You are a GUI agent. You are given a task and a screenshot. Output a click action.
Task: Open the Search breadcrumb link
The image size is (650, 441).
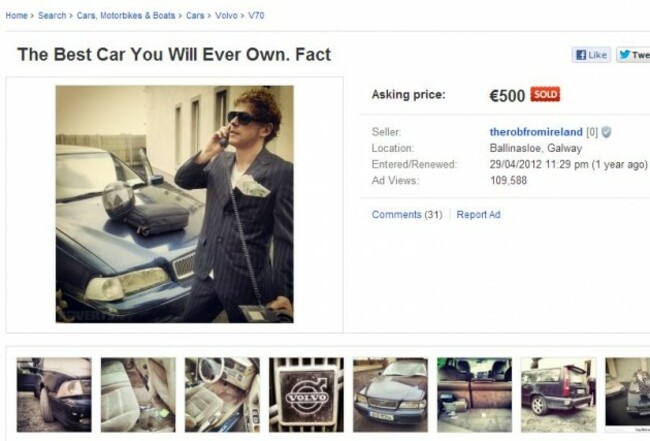pos(52,15)
